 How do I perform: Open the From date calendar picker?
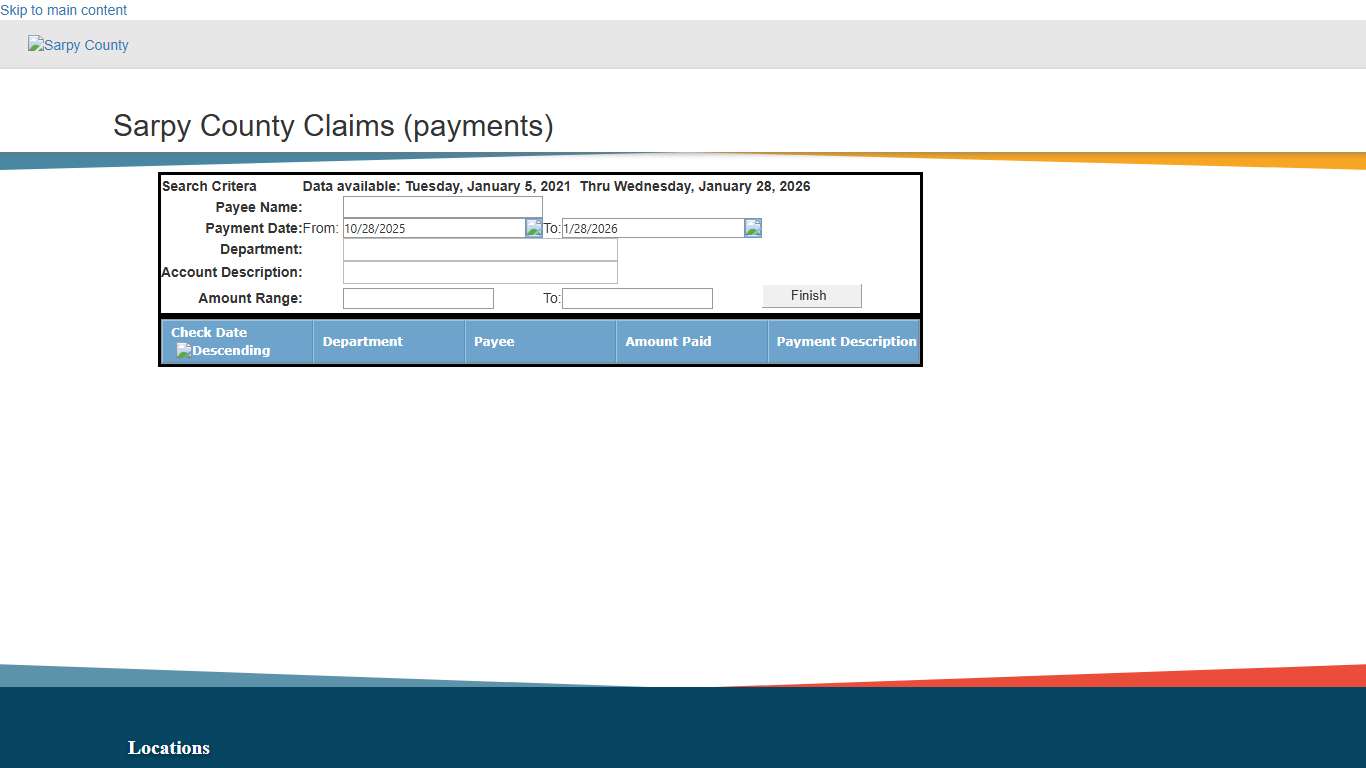pyautogui.click(x=534, y=227)
